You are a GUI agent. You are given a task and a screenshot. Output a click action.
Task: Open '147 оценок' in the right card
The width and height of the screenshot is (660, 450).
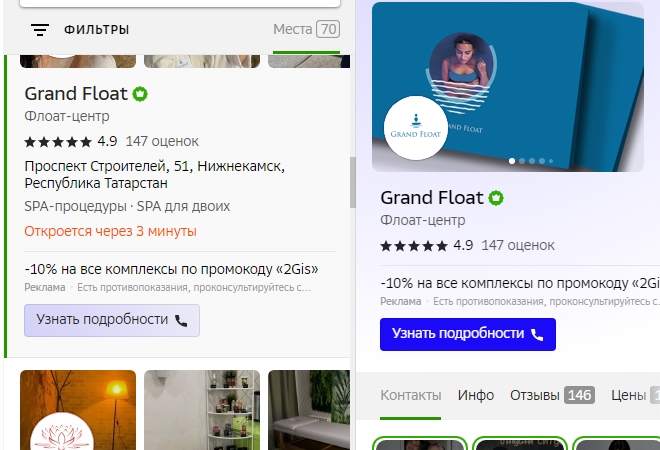tap(517, 245)
